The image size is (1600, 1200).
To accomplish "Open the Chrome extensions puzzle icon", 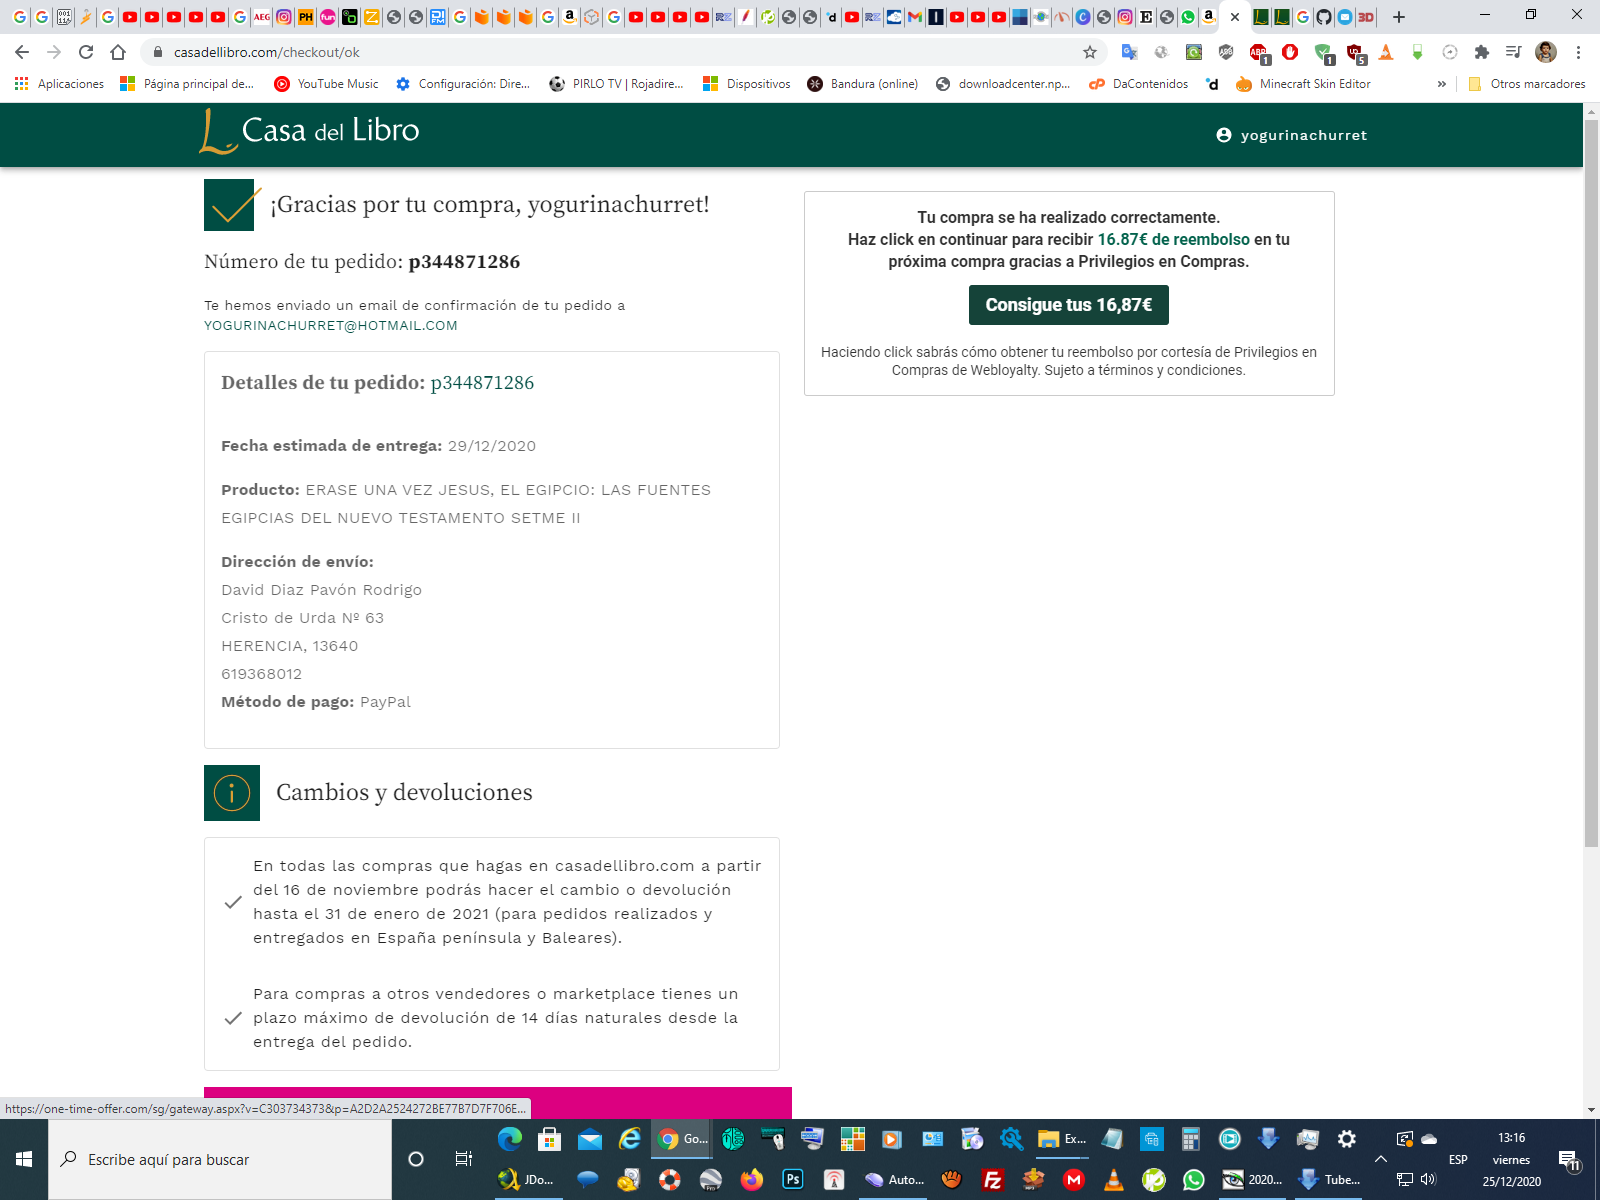I will (1482, 52).
